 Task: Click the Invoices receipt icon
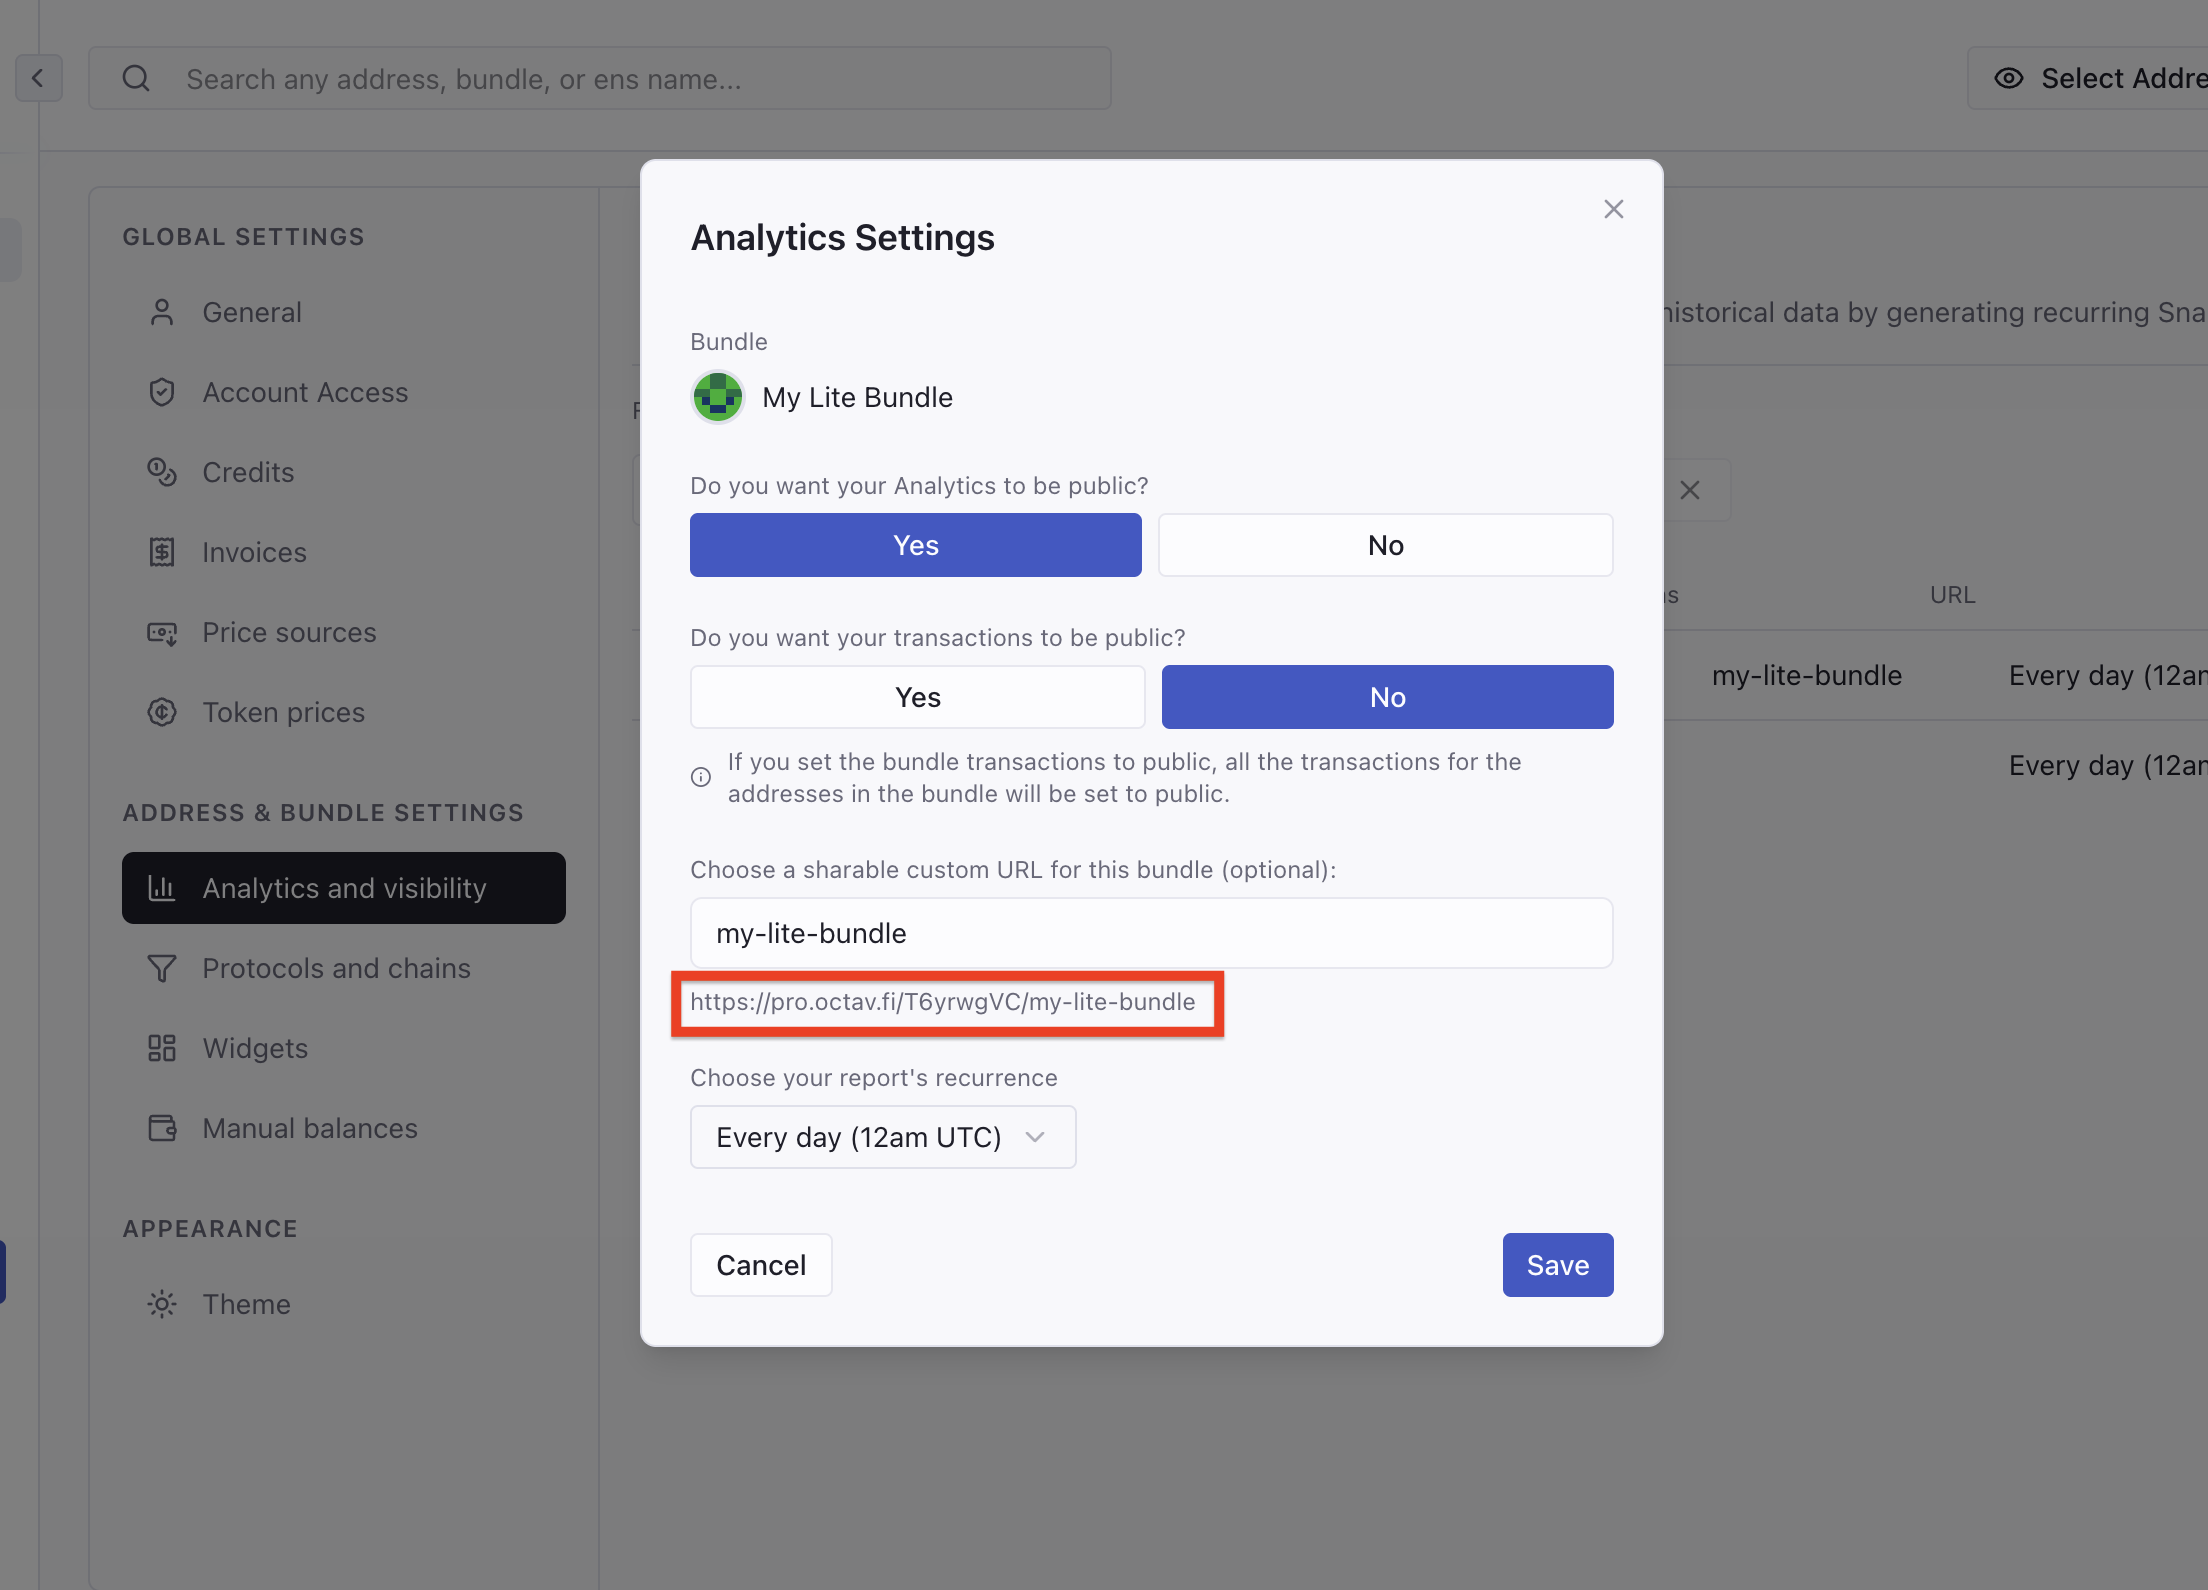pos(161,552)
